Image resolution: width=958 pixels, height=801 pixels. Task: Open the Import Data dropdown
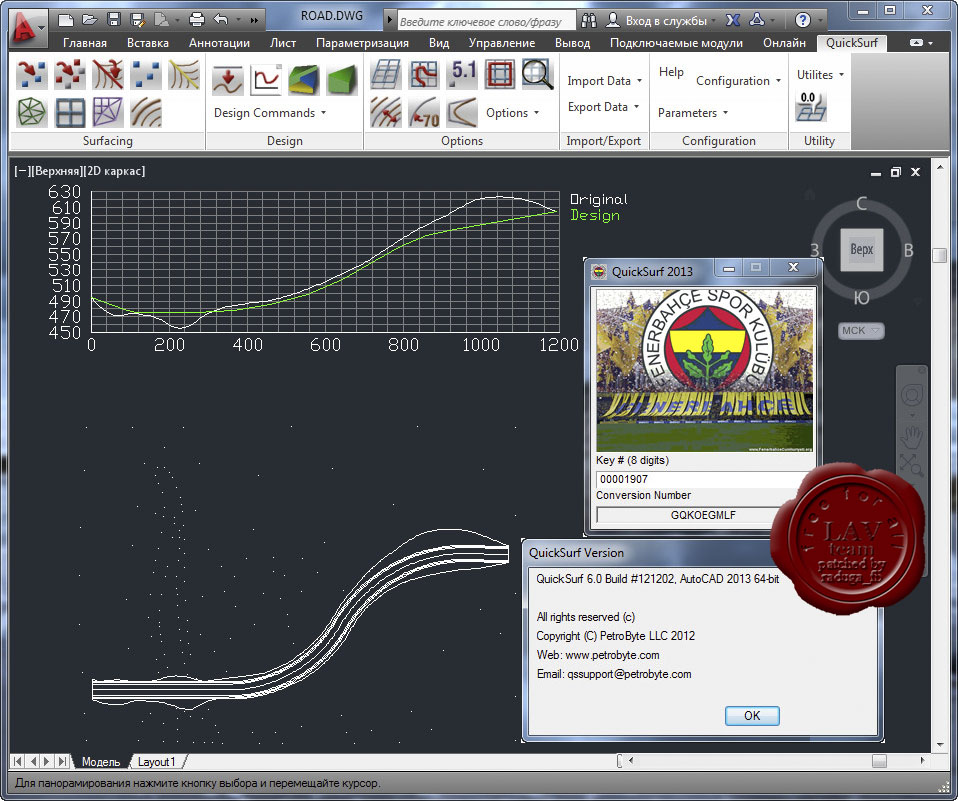[604, 81]
